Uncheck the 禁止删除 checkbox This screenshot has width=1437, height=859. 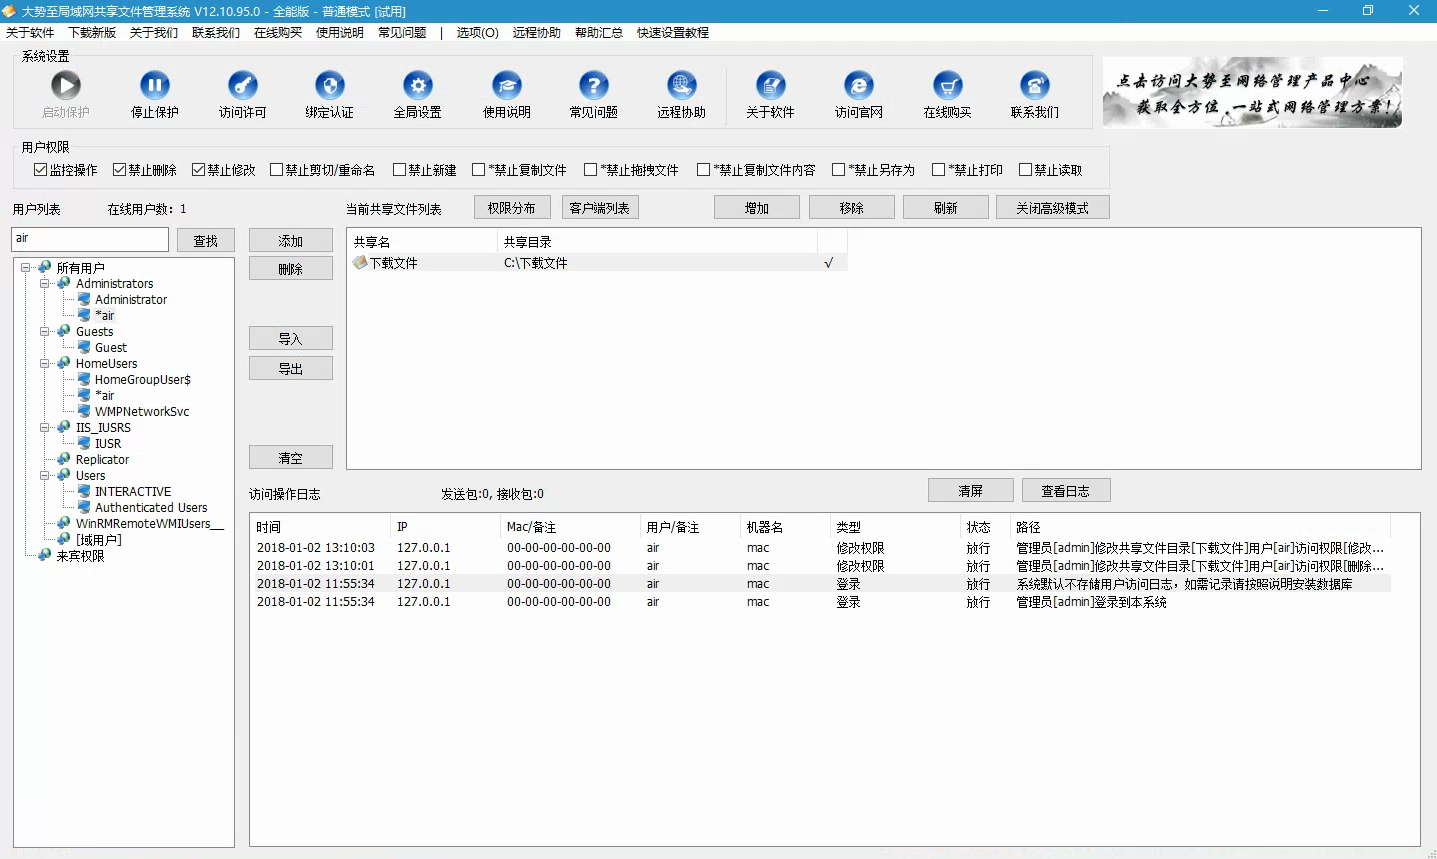pyautogui.click(x=120, y=170)
